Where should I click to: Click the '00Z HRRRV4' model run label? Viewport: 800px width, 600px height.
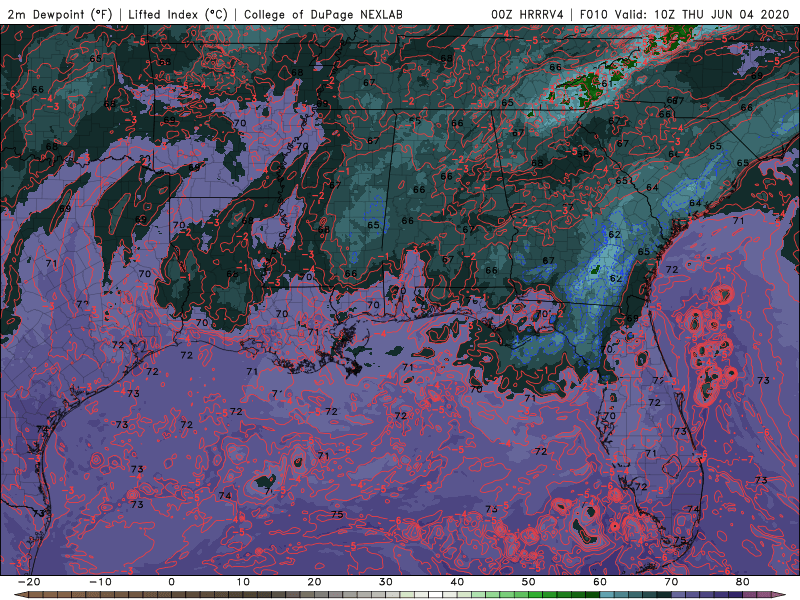527,14
